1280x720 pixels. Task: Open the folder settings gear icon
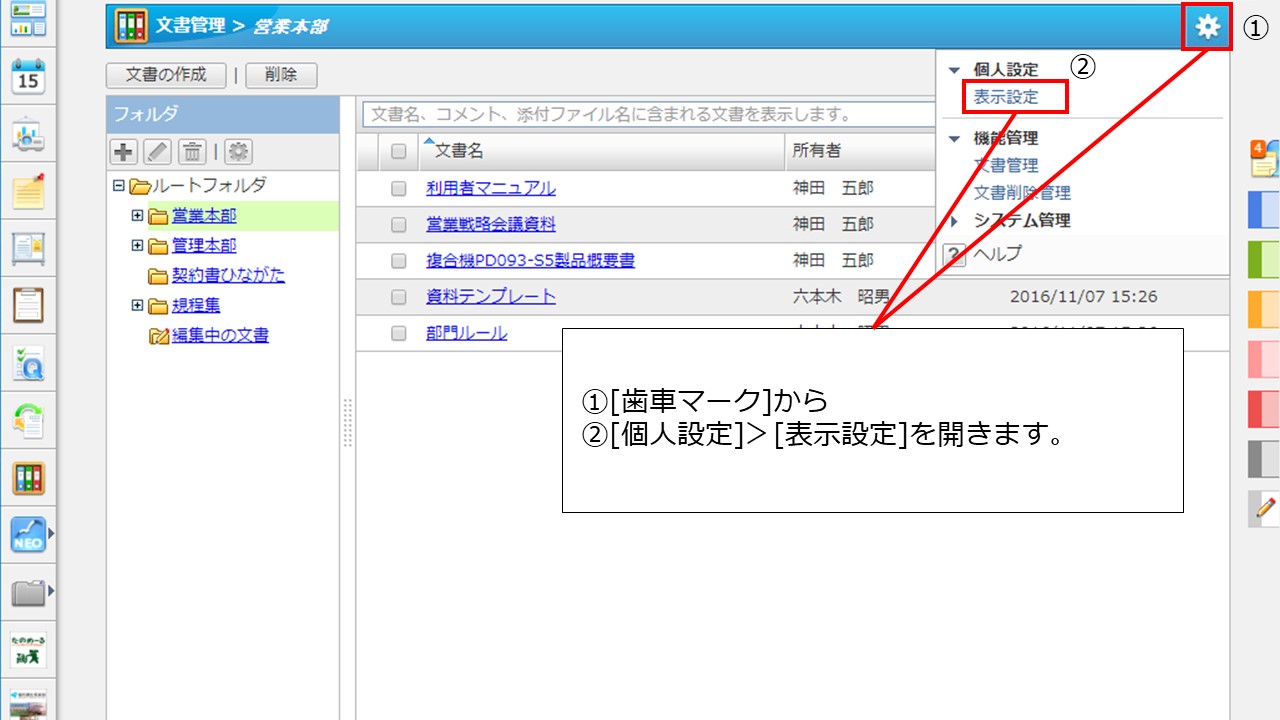point(238,152)
